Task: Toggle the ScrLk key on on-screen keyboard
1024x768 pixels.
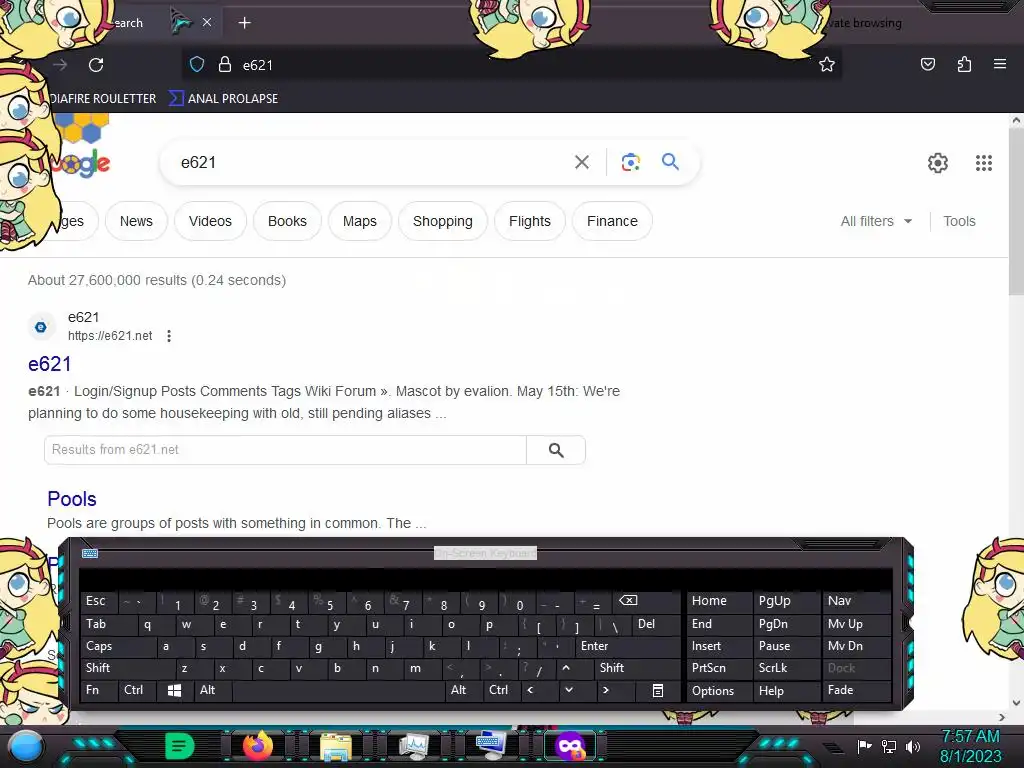Action: tap(786, 668)
